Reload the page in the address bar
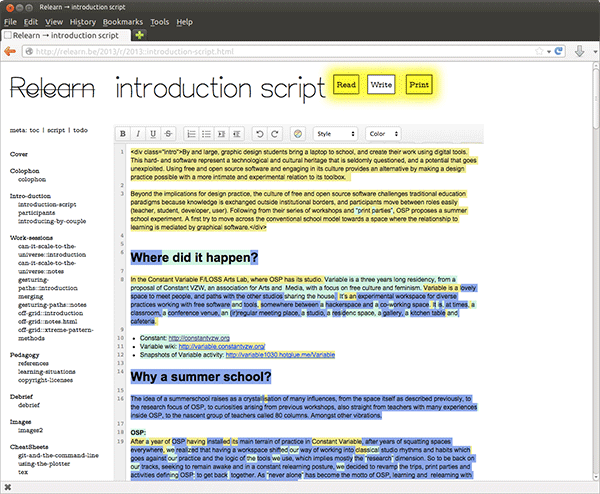This screenshot has height=494, width=600. click(559, 51)
